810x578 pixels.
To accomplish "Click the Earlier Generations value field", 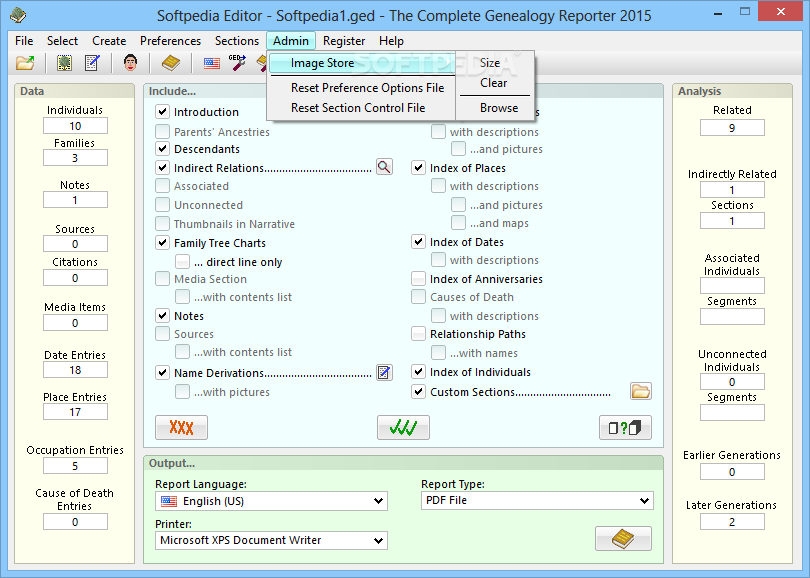I will tap(732, 472).
